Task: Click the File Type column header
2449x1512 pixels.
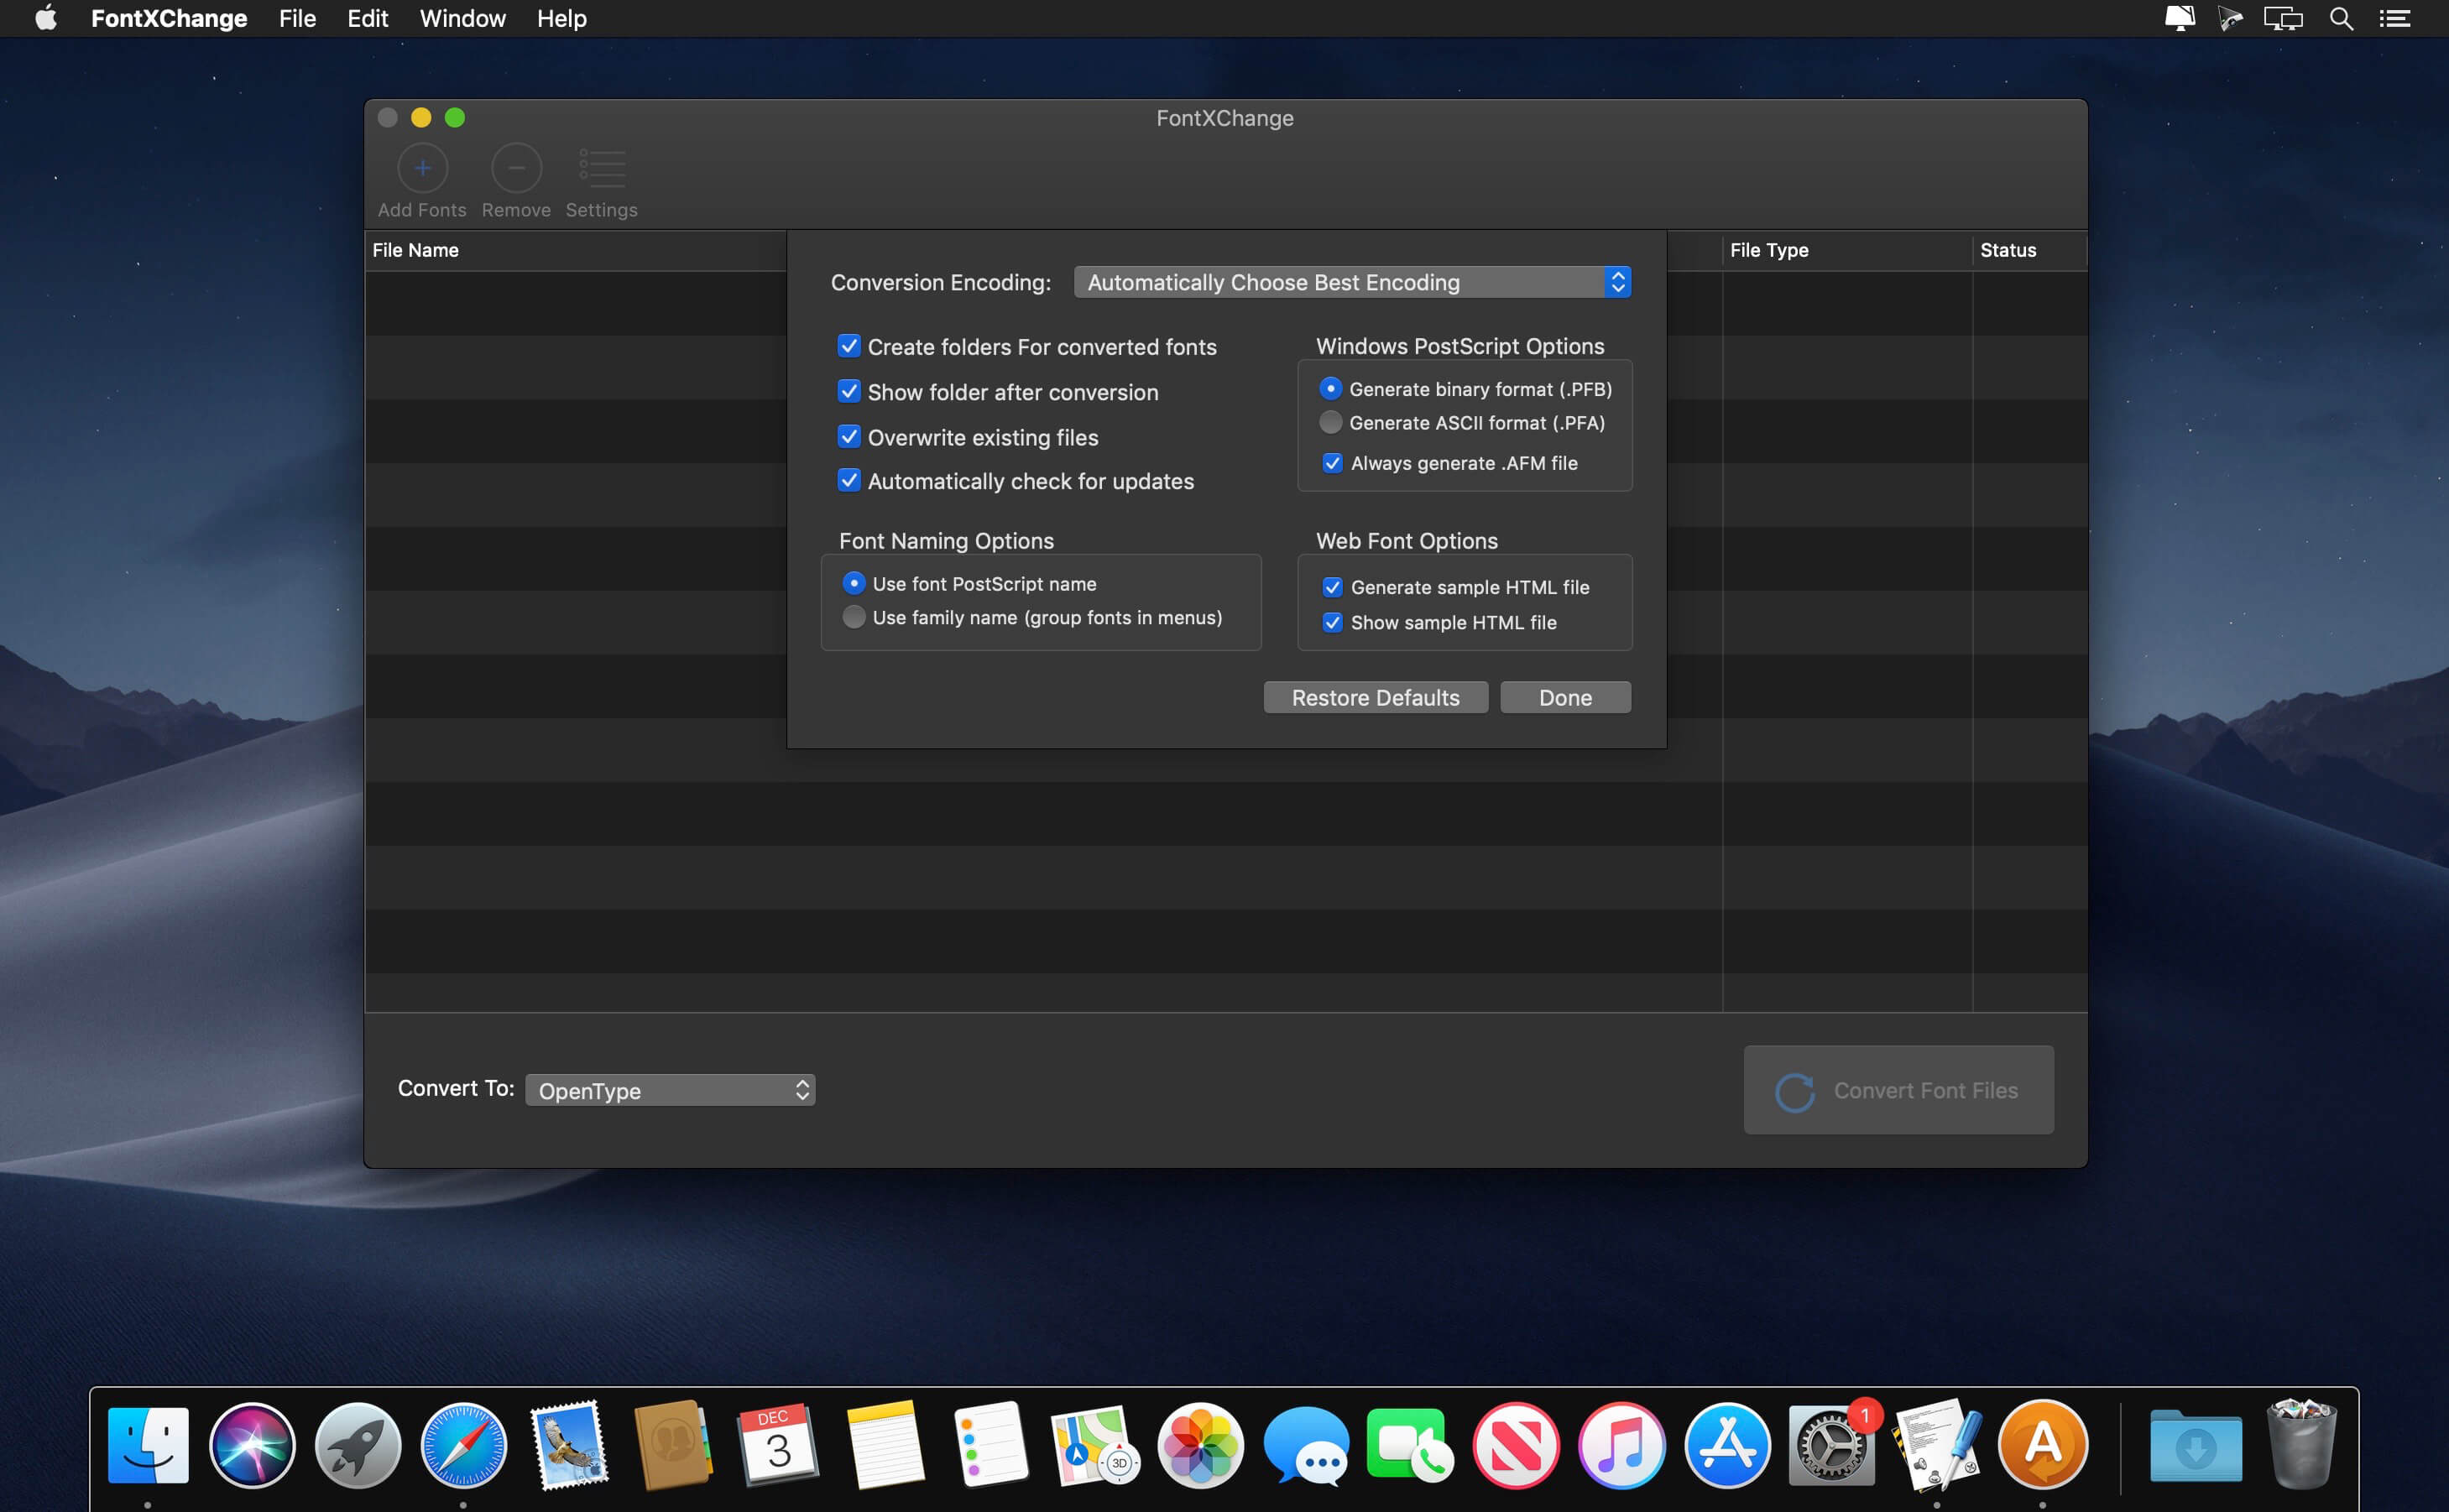Action: [1769, 250]
